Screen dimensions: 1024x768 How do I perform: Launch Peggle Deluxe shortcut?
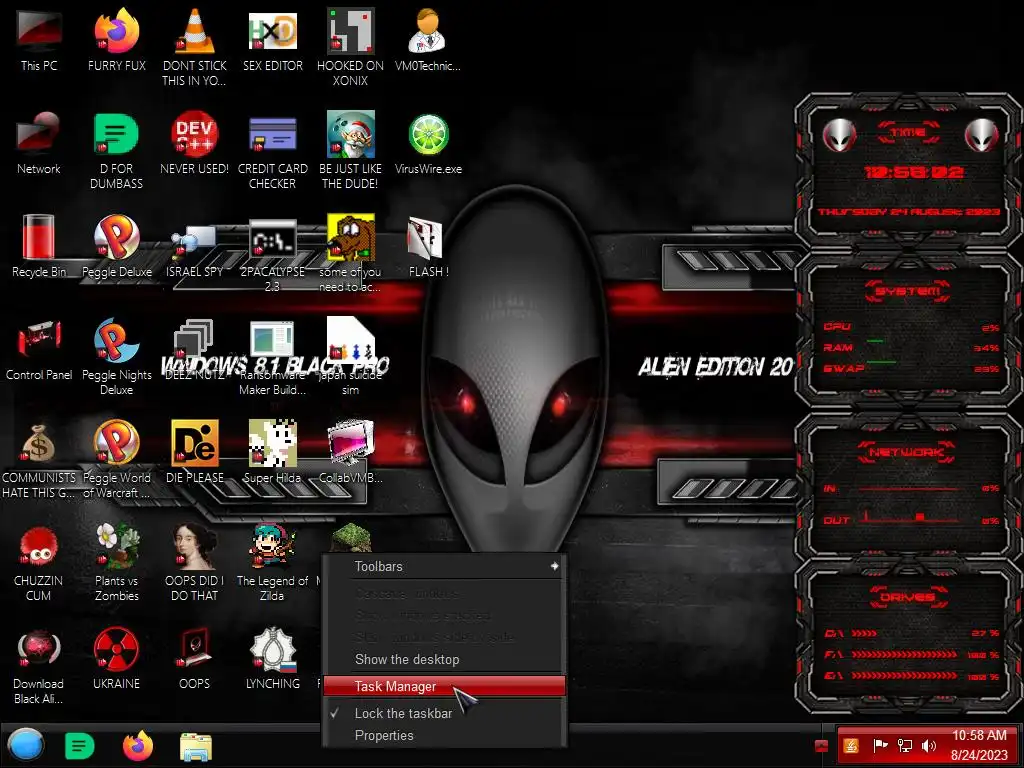click(116, 237)
